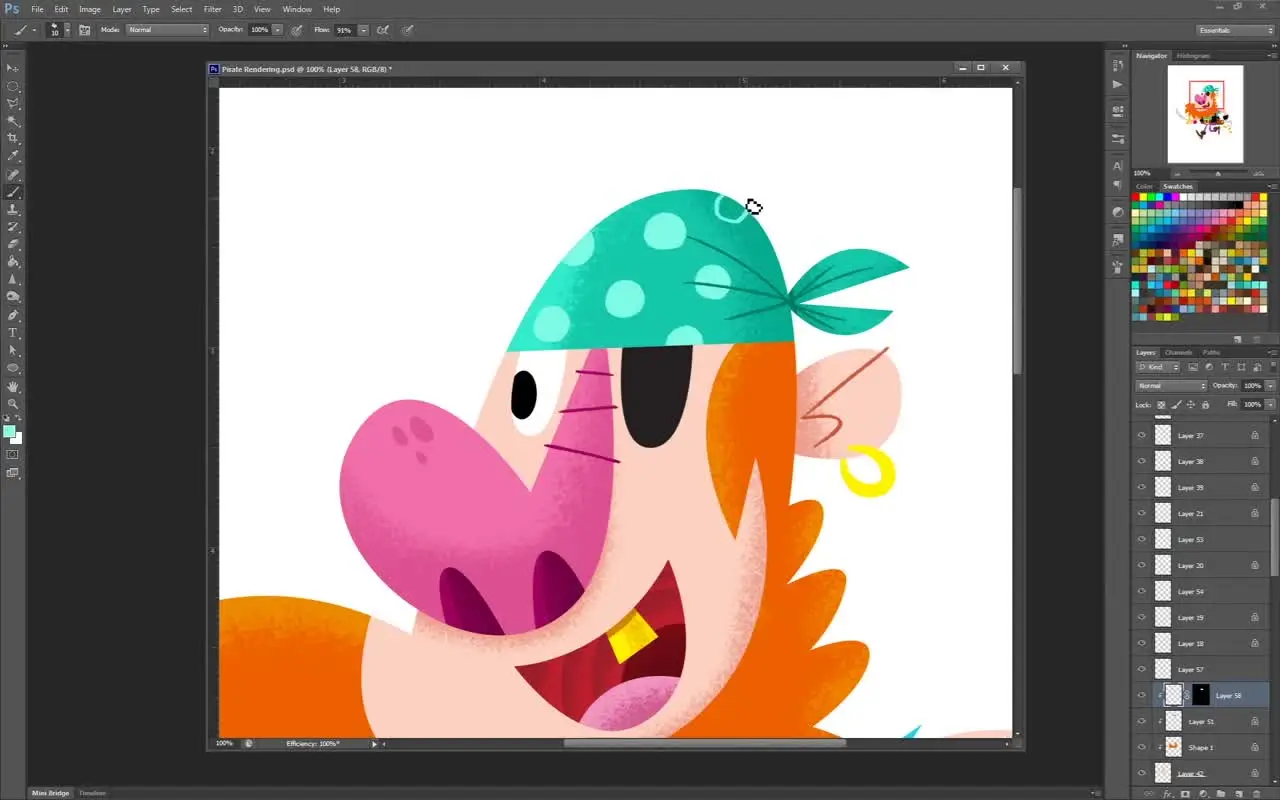Select the Elliptical Marquee tool
This screenshot has width=1280, height=800.
click(x=13, y=85)
